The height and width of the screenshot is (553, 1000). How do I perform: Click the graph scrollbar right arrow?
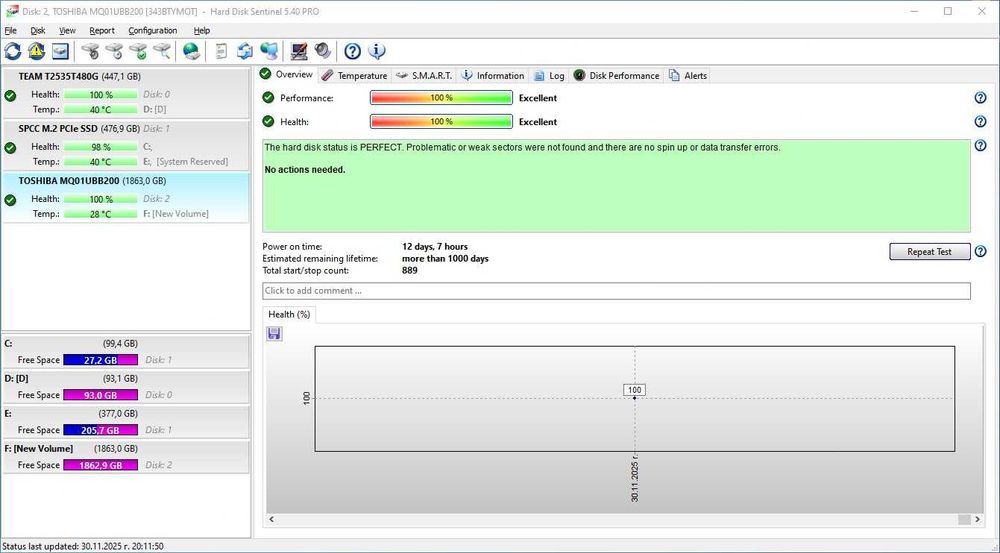pos(977,519)
